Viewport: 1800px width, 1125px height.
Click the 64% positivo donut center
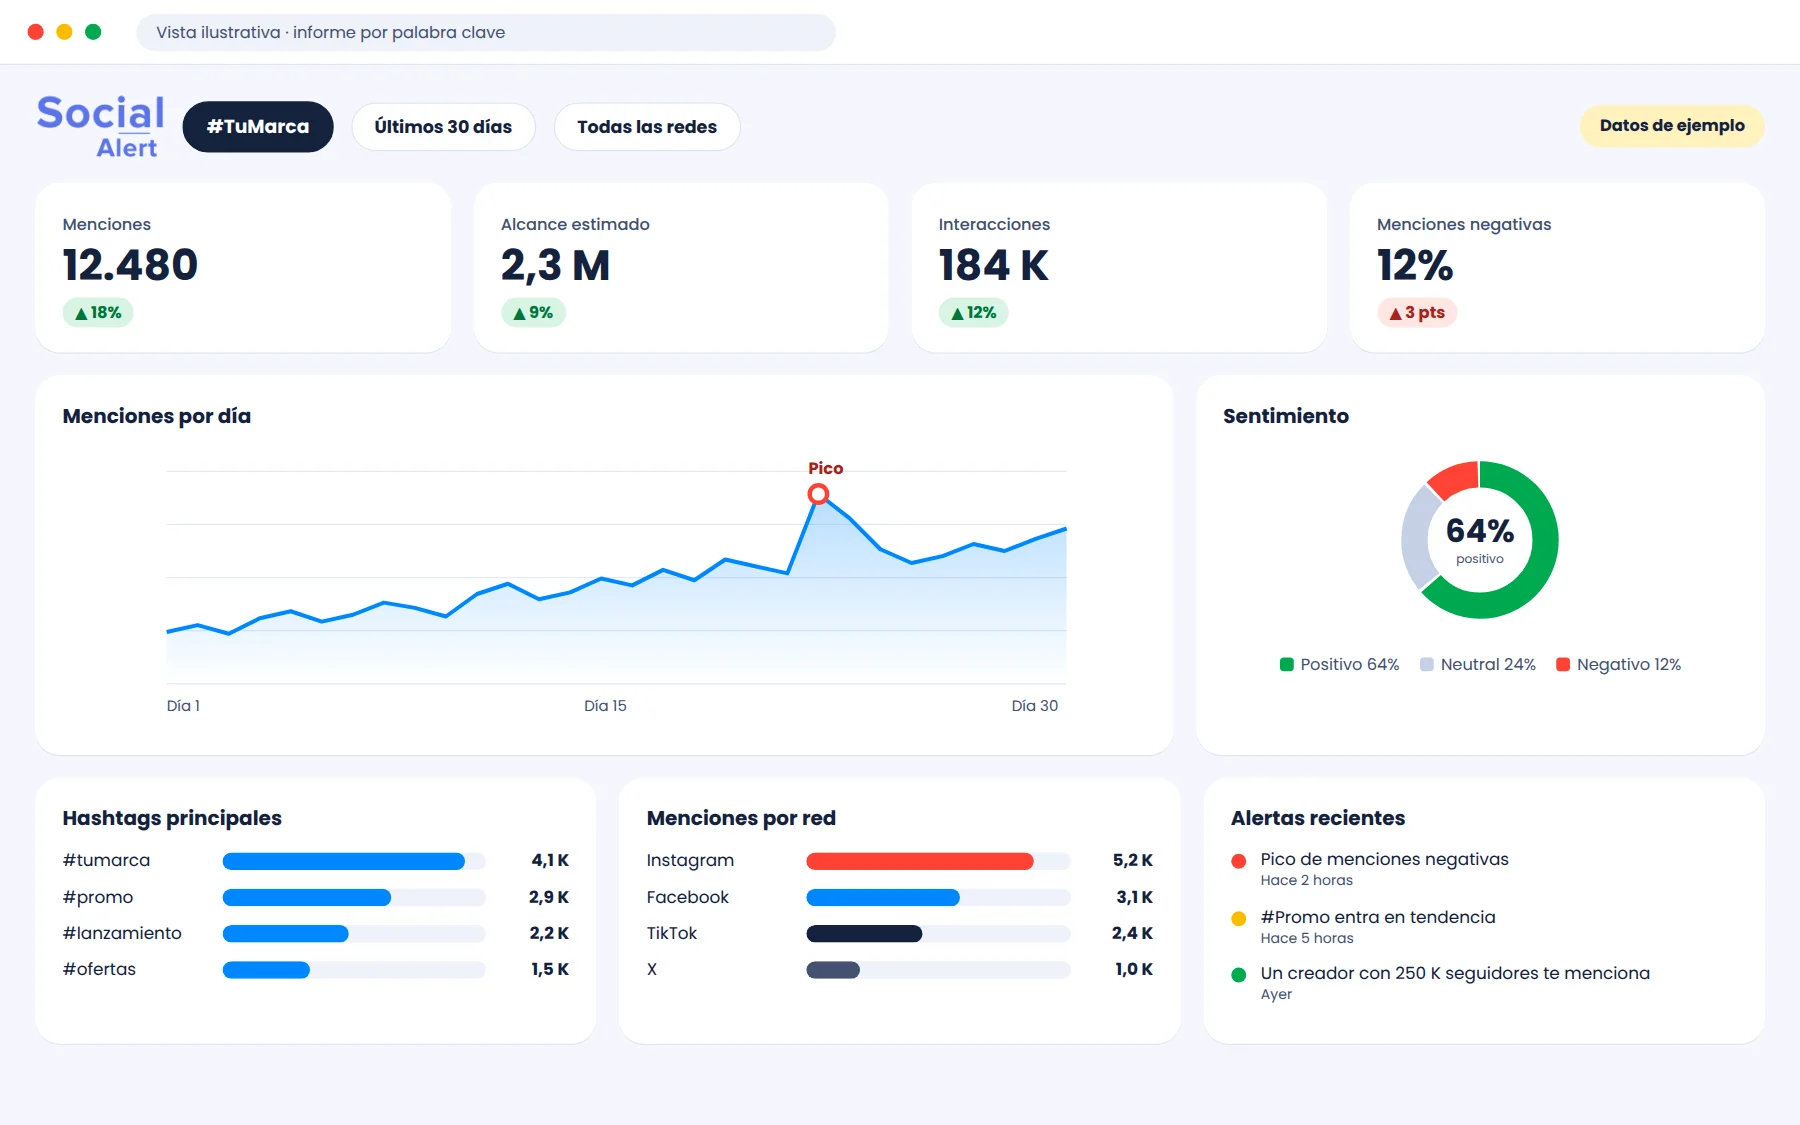[x=1480, y=540]
